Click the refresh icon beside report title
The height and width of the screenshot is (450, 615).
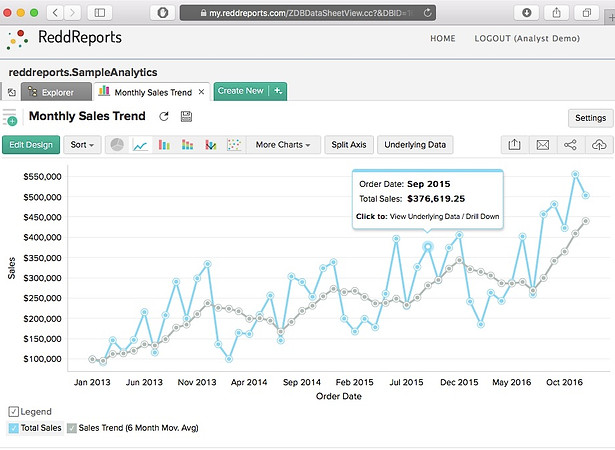(x=164, y=117)
